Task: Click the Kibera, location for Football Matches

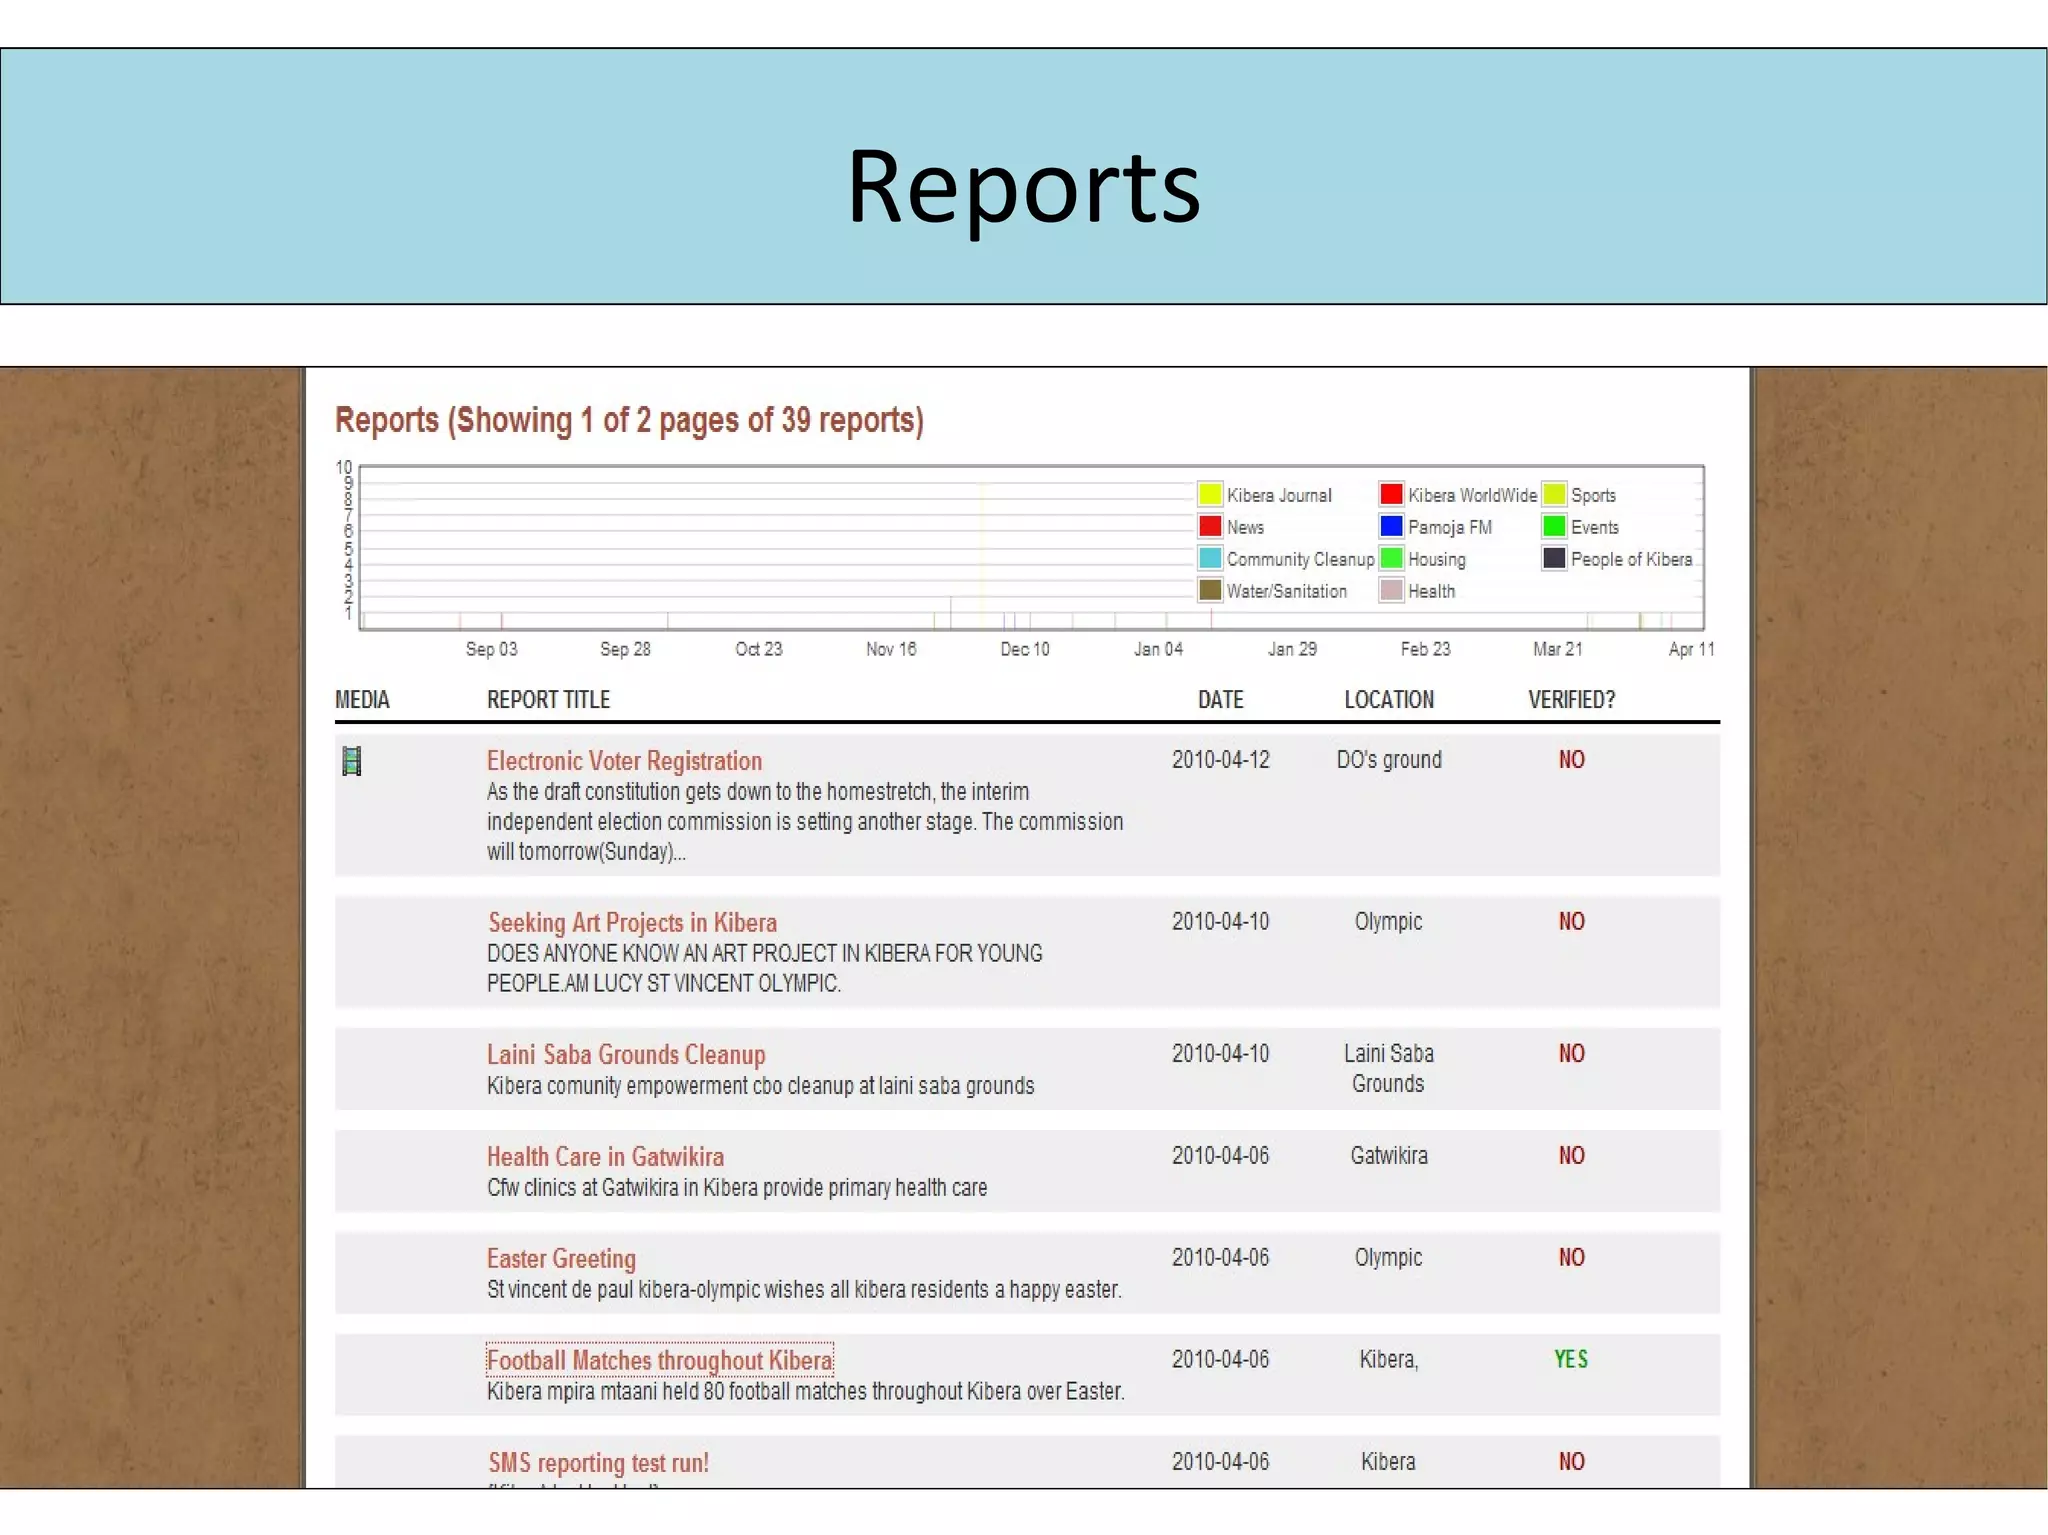Action: click(1388, 1360)
